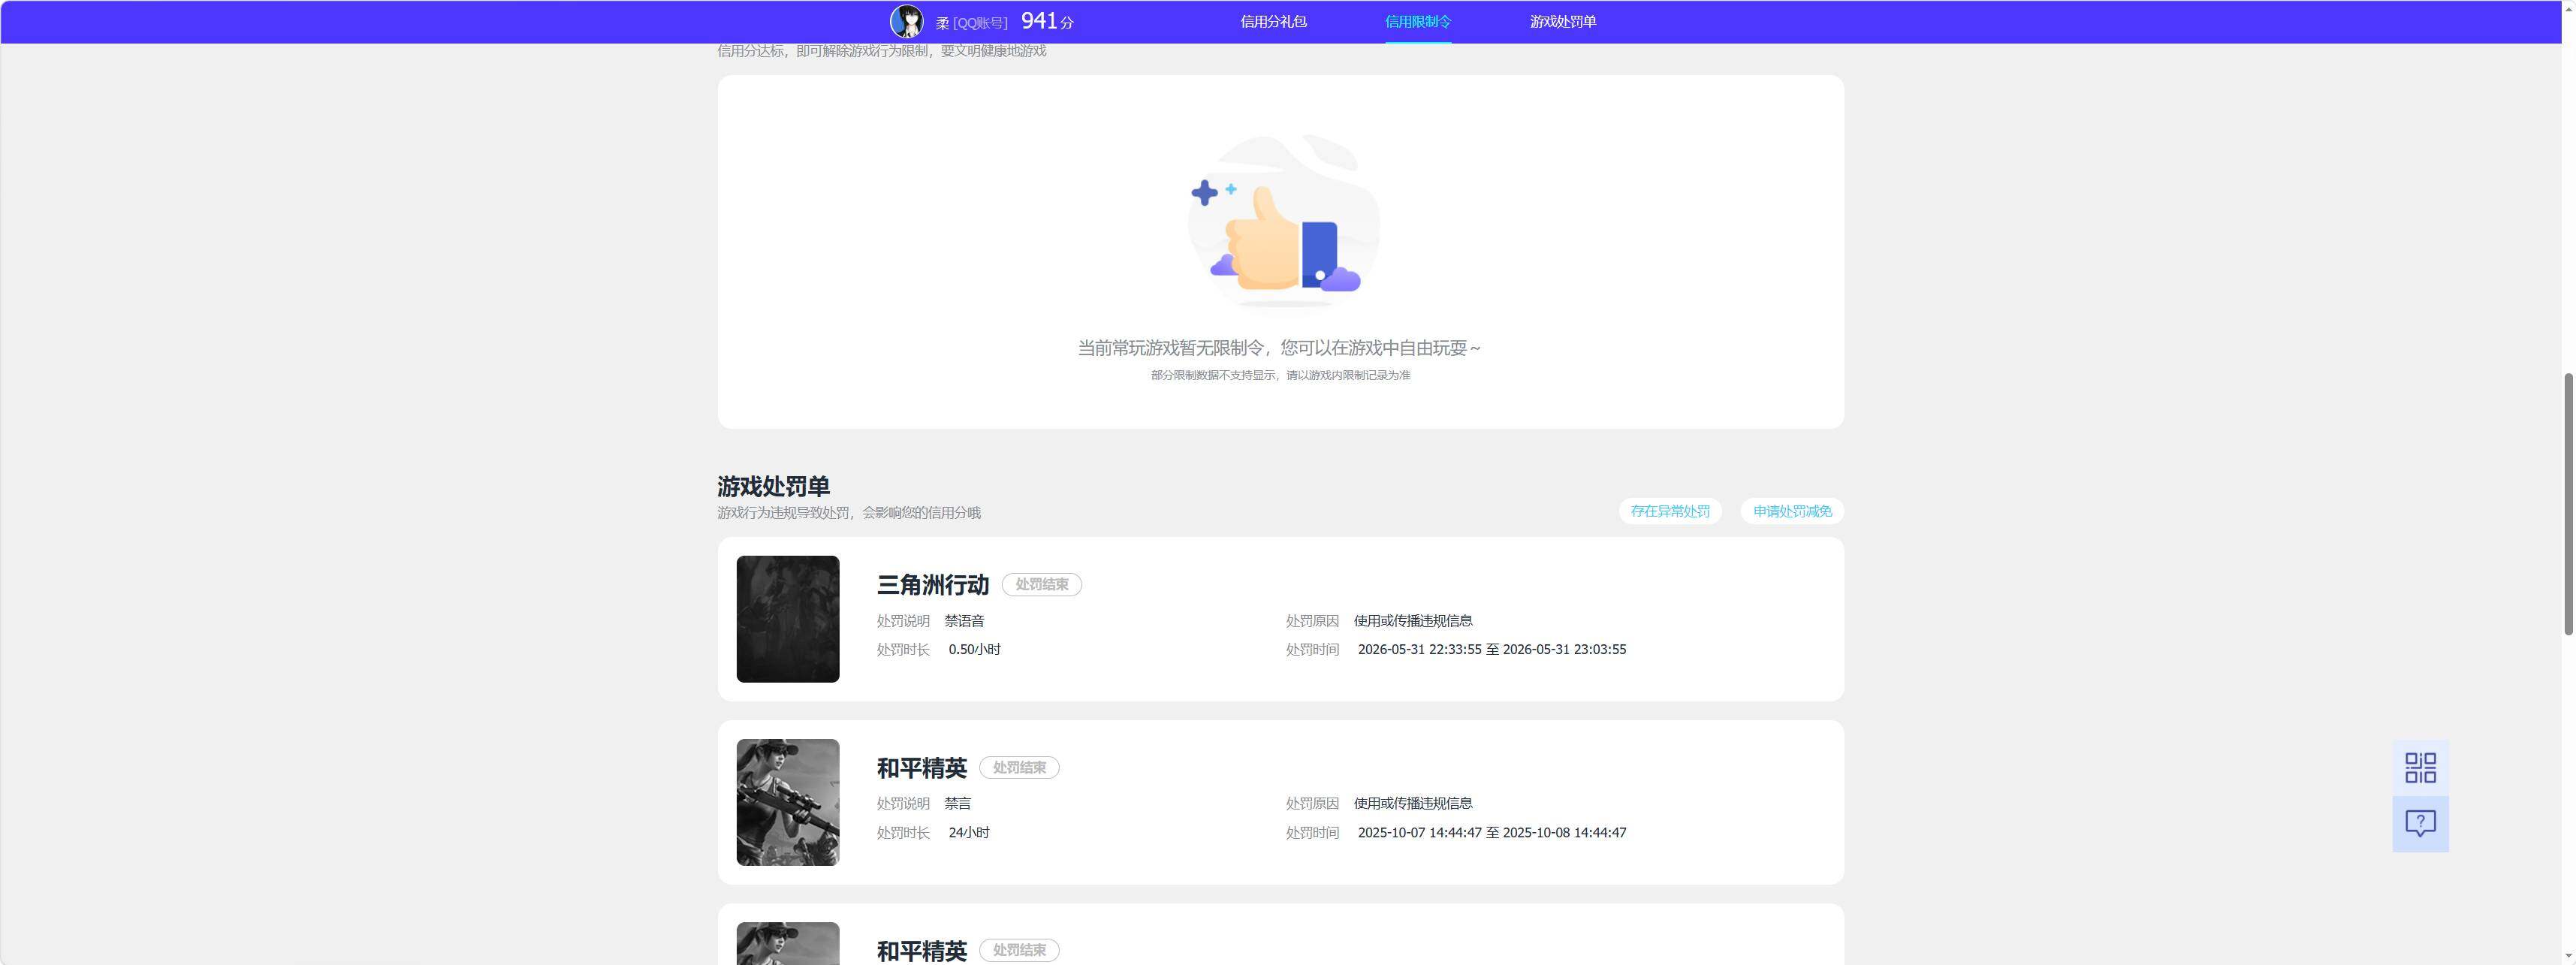The width and height of the screenshot is (2576, 965).
Task: Click the user avatar in header
Action: pyautogui.click(x=907, y=21)
